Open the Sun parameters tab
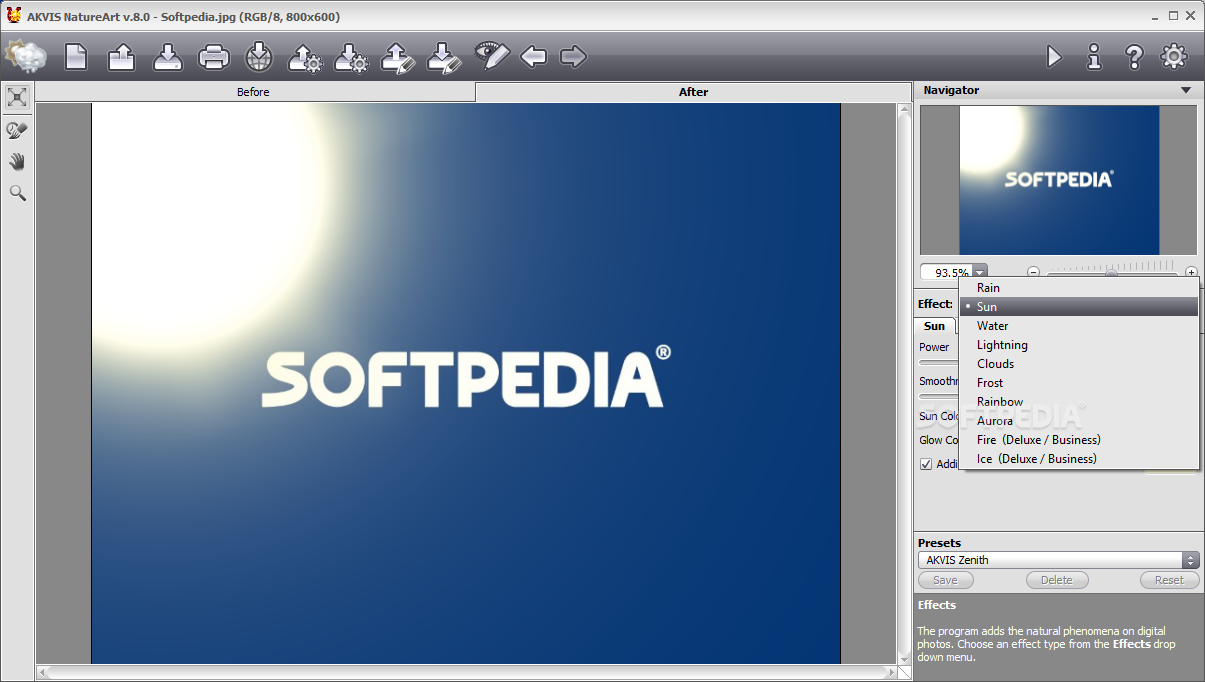 pyautogui.click(x=934, y=326)
